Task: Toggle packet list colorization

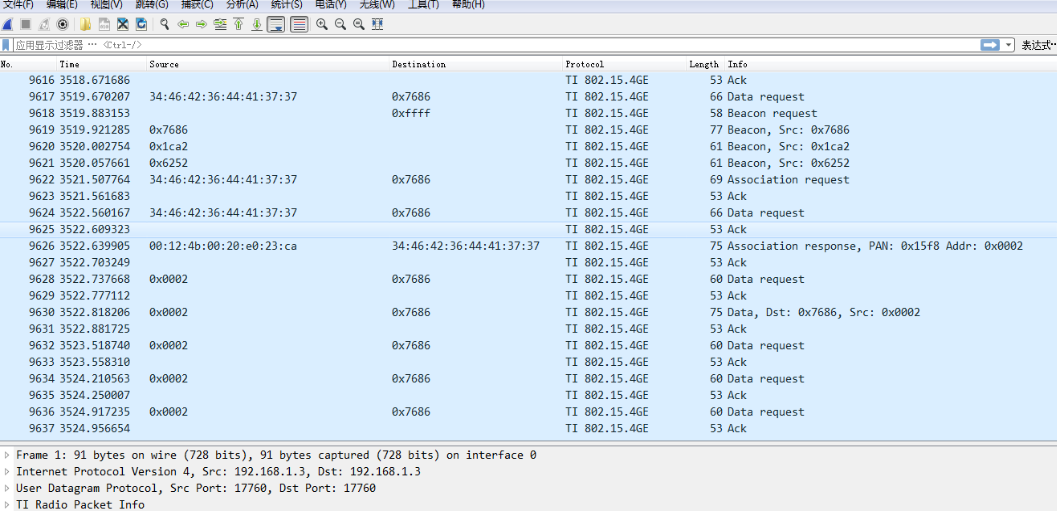Action: pos(299,25)
